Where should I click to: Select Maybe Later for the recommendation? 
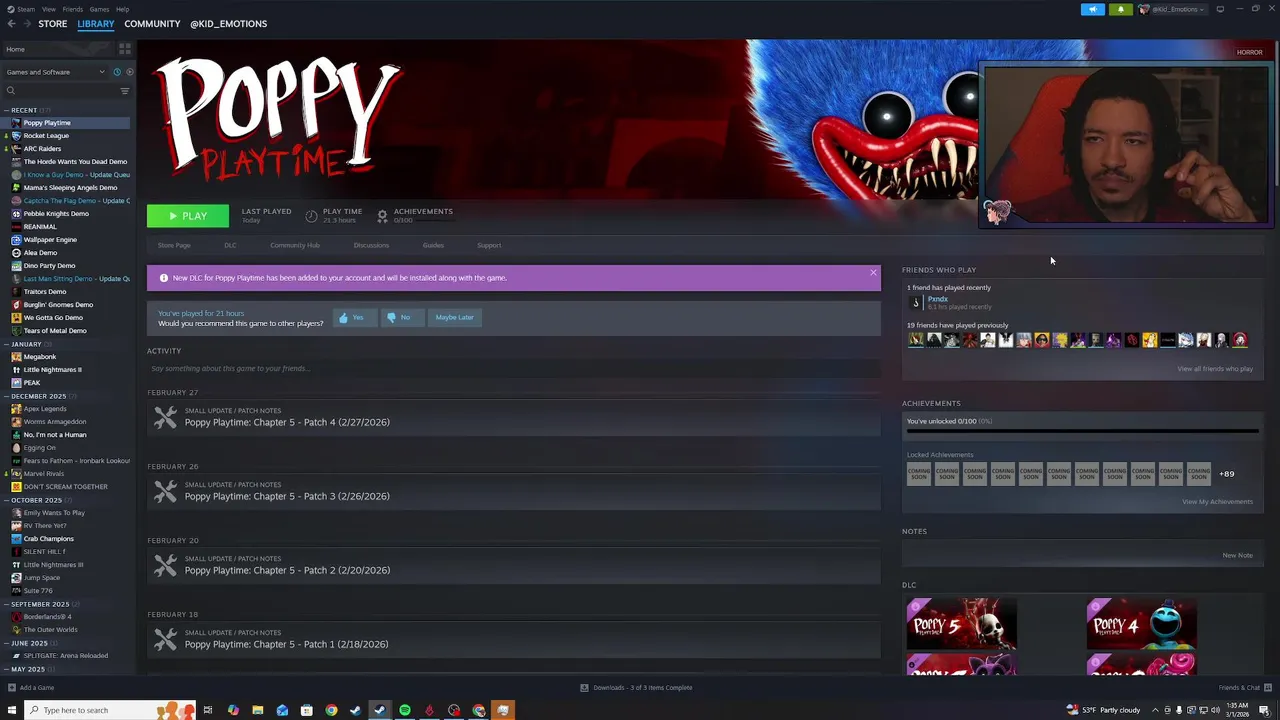point(454,317)
